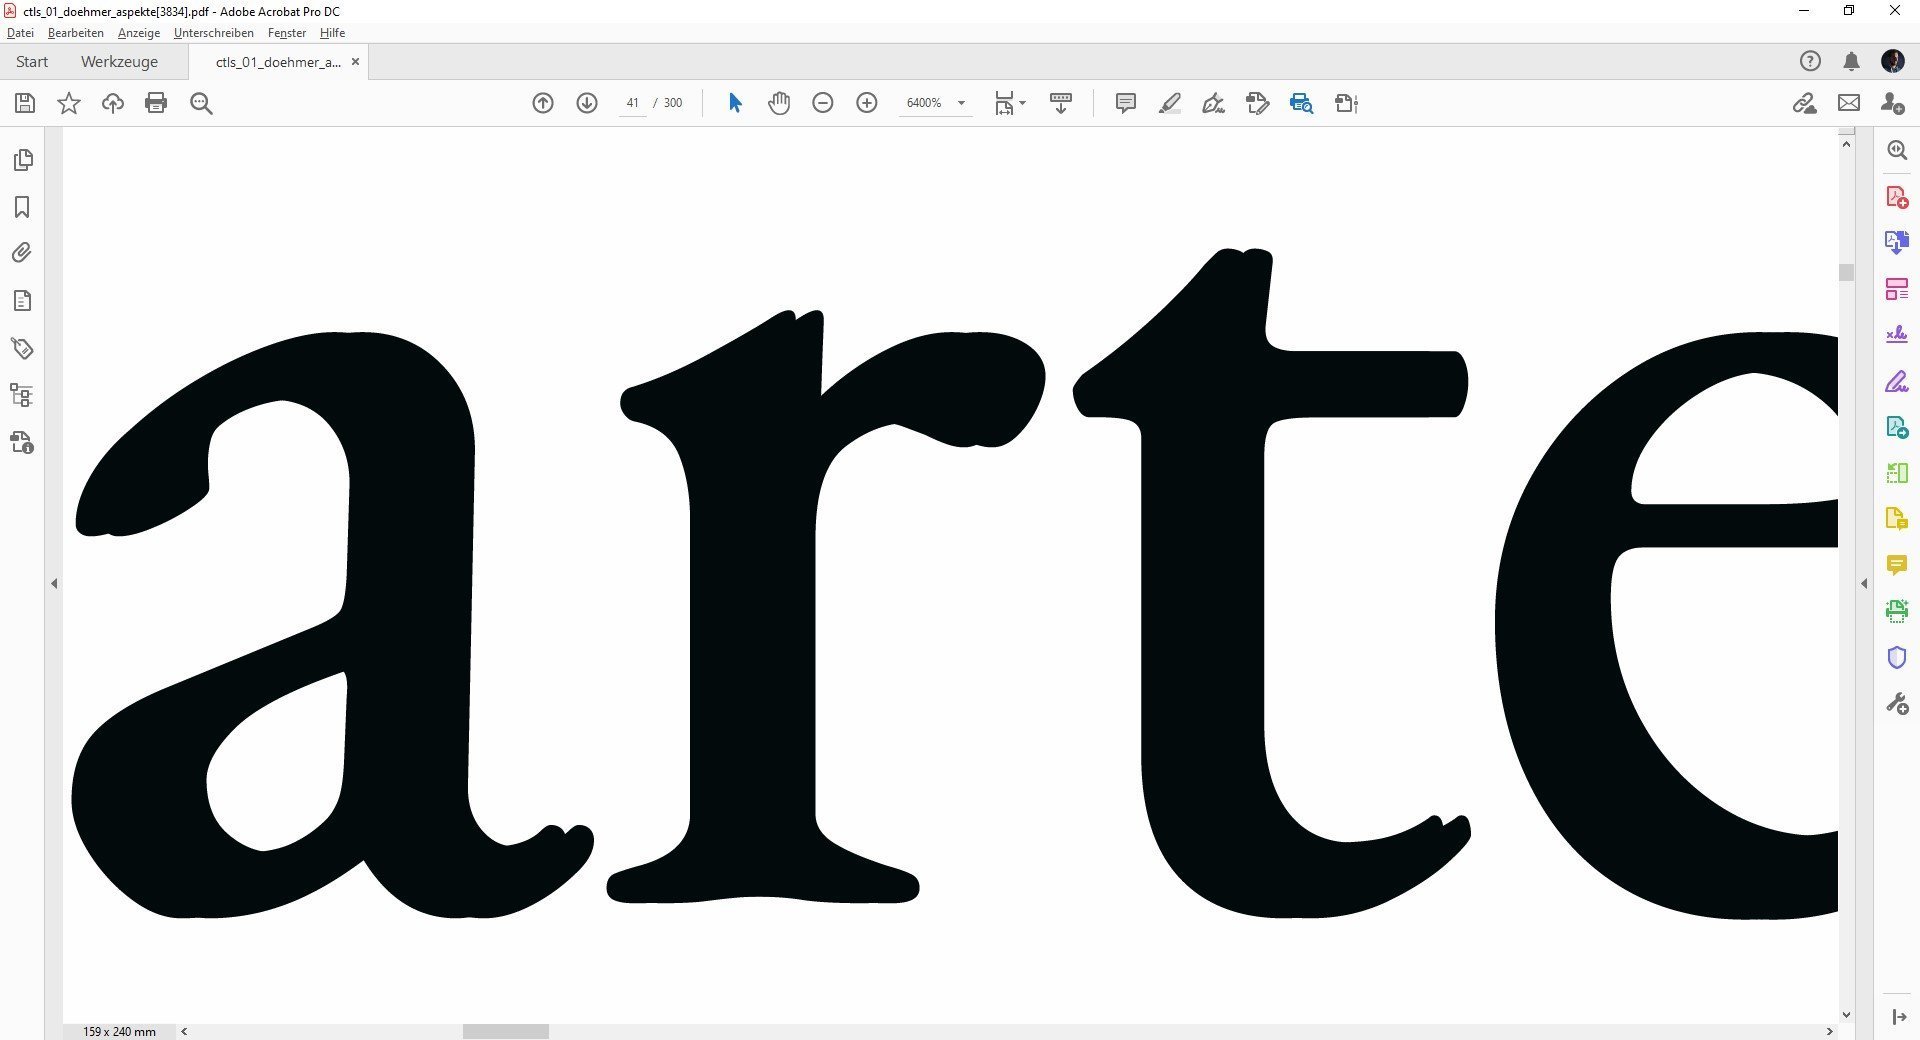
Task: Open the Bookmarks panel
Action: [22, 207]
